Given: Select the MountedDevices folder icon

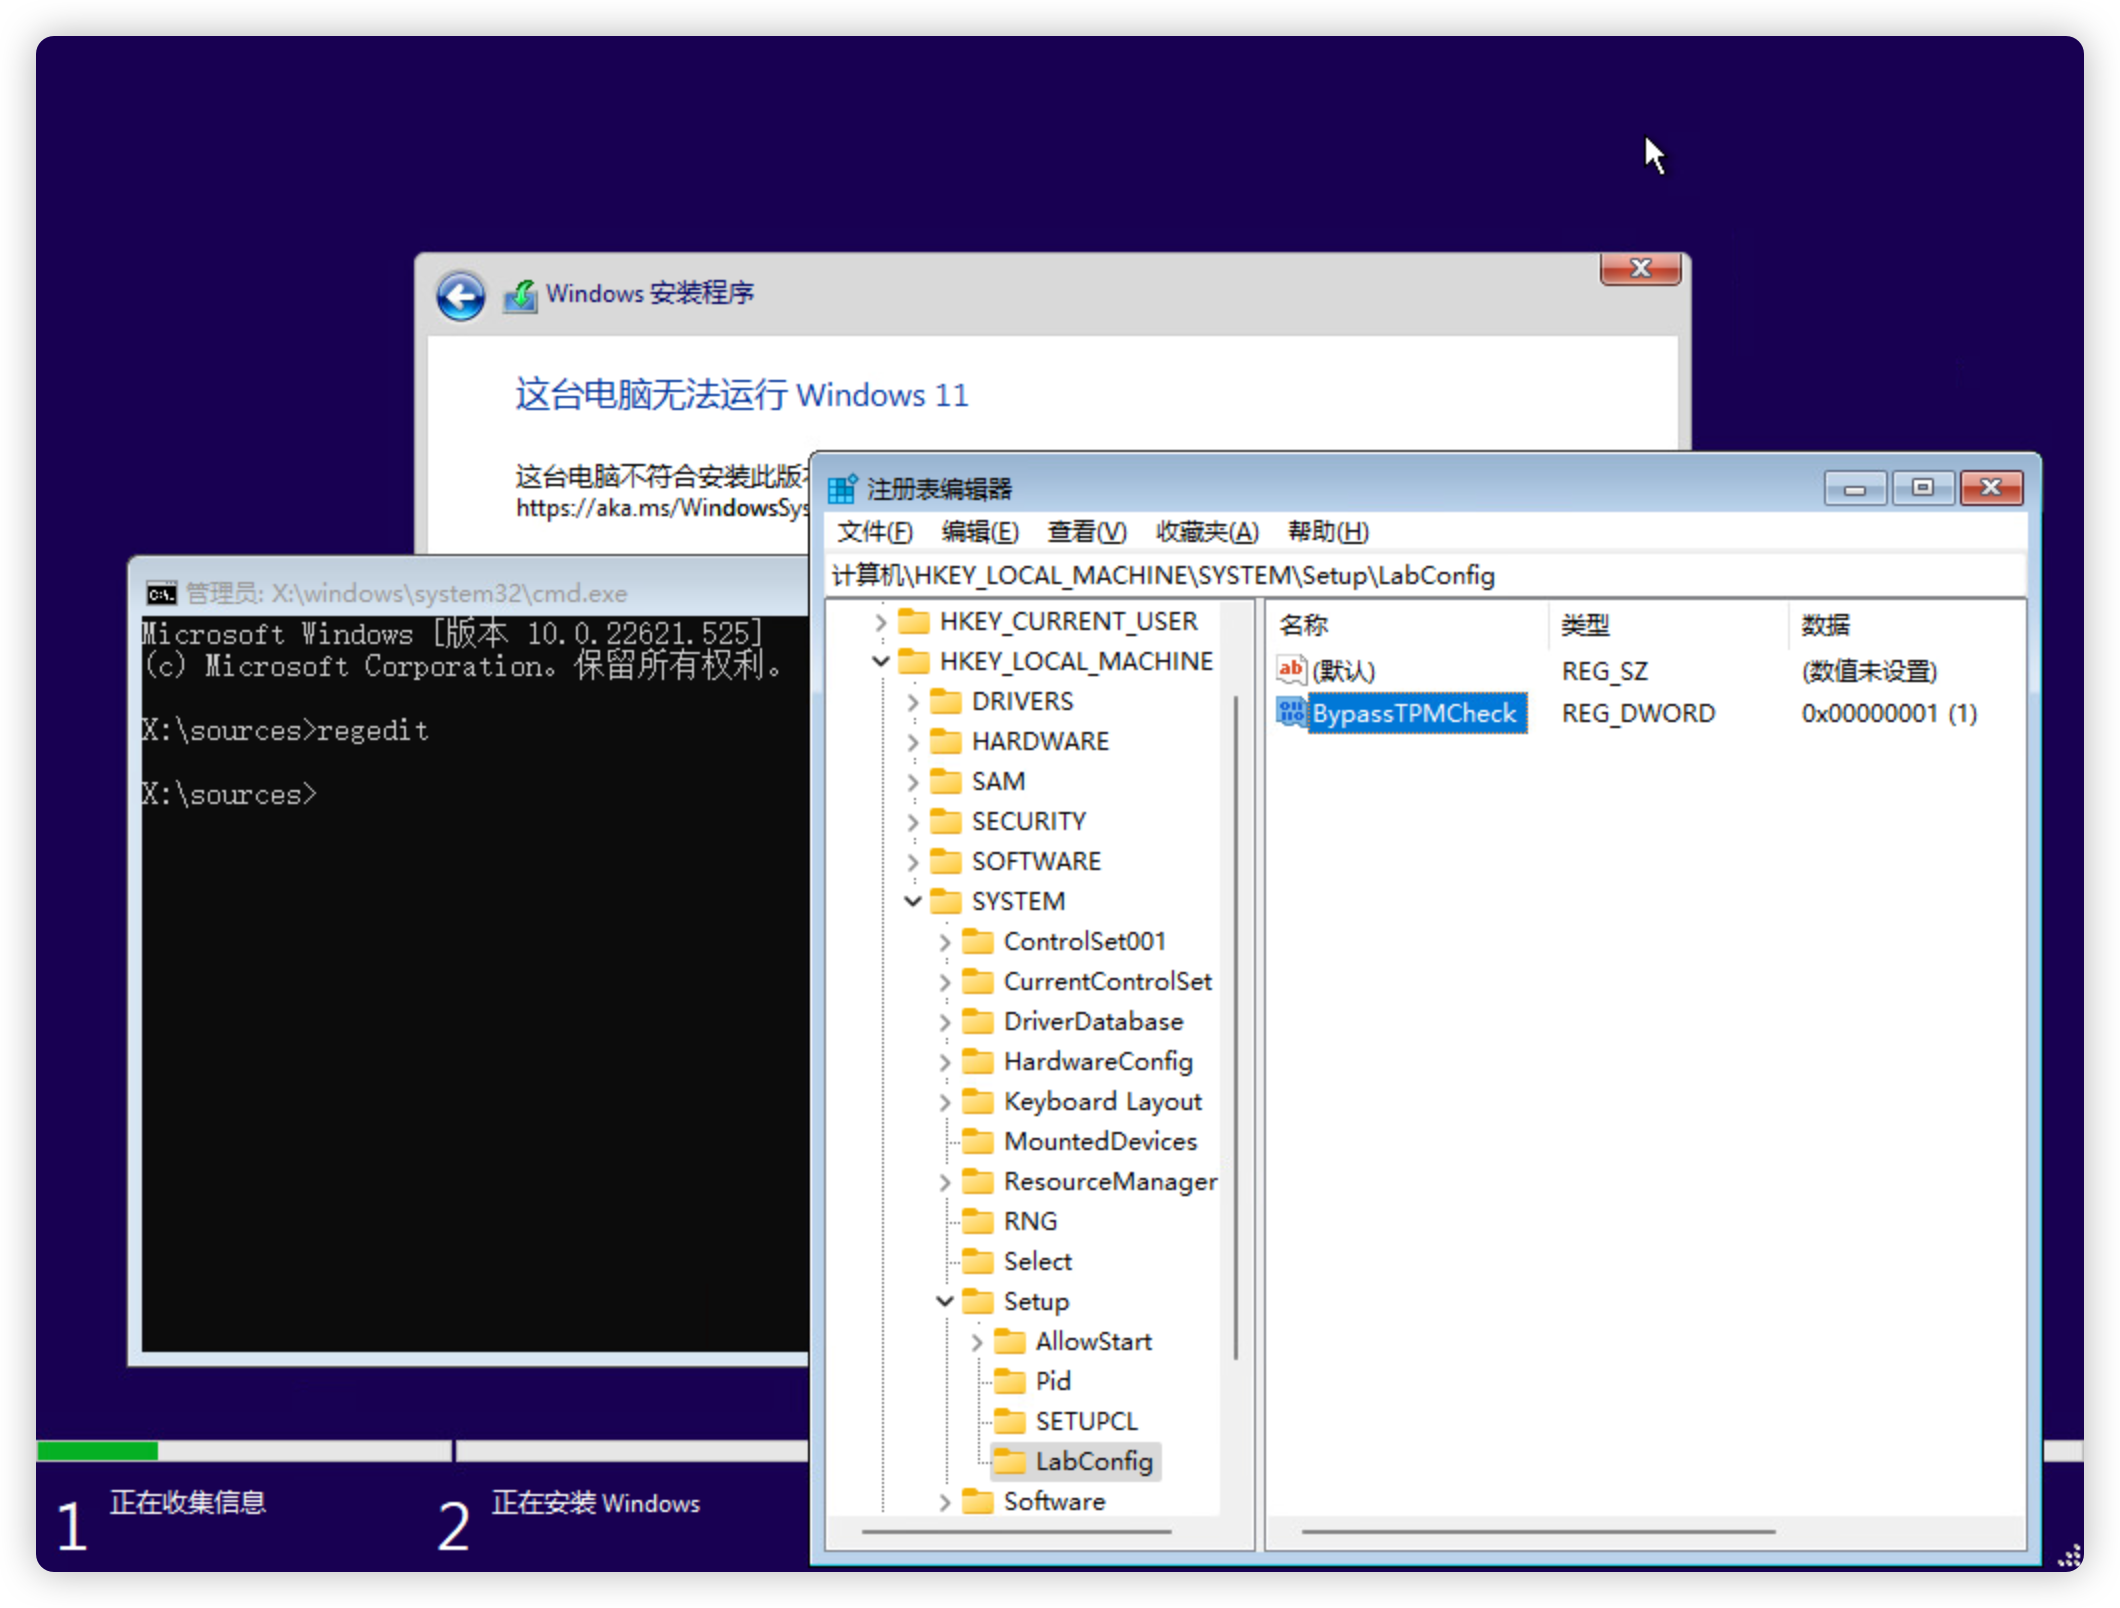Looking at the screenshot, I should tap(978, 1141).
